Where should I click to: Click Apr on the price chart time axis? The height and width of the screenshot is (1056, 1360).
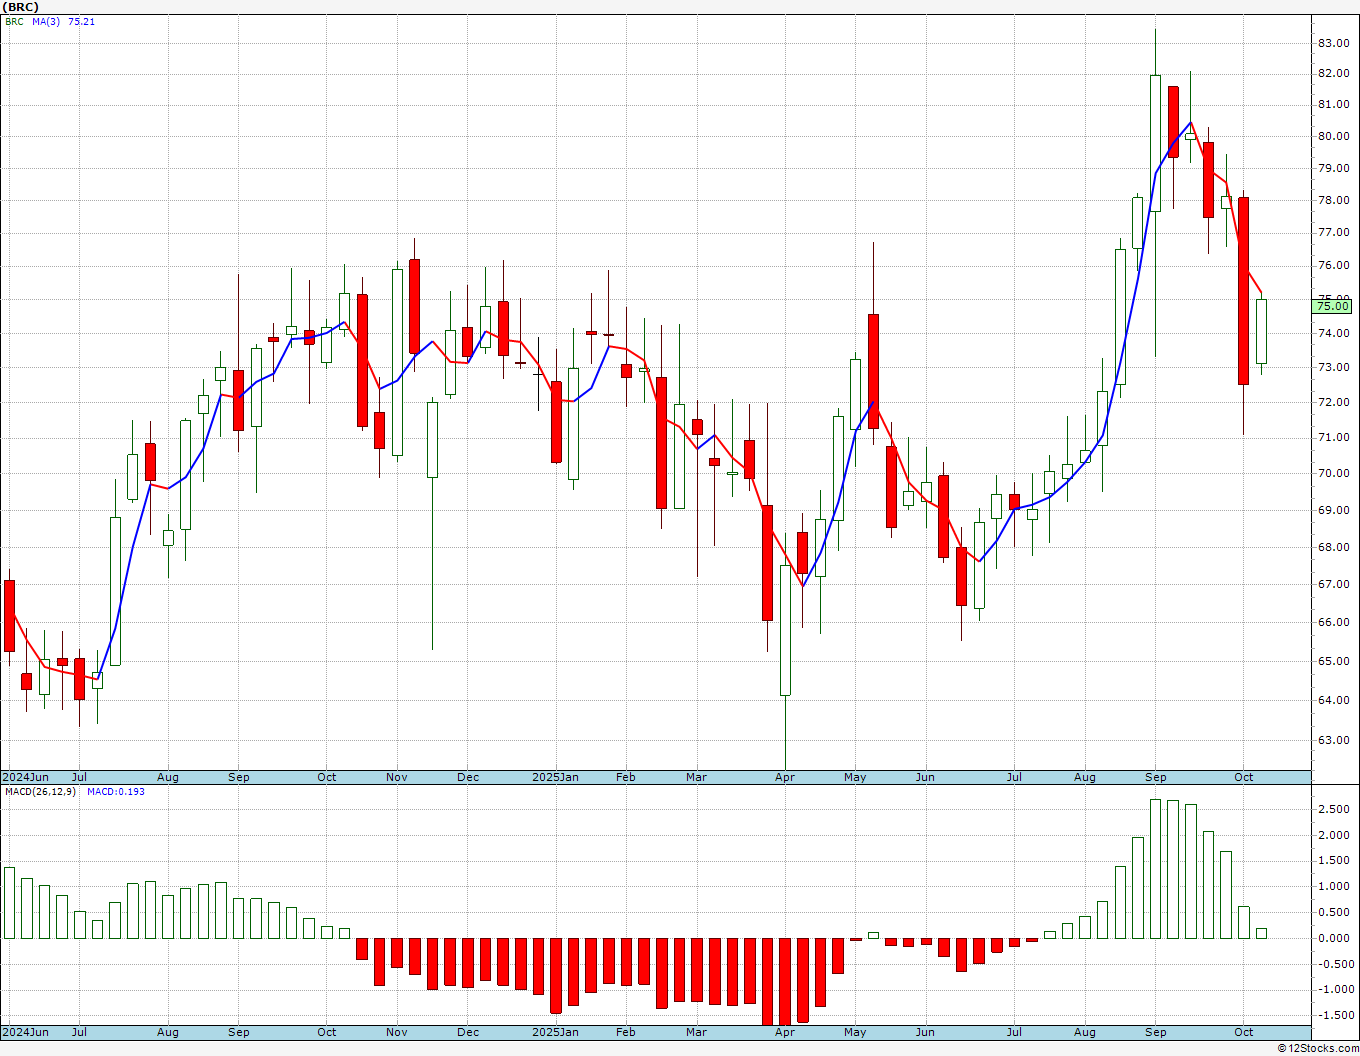(785, 777)
